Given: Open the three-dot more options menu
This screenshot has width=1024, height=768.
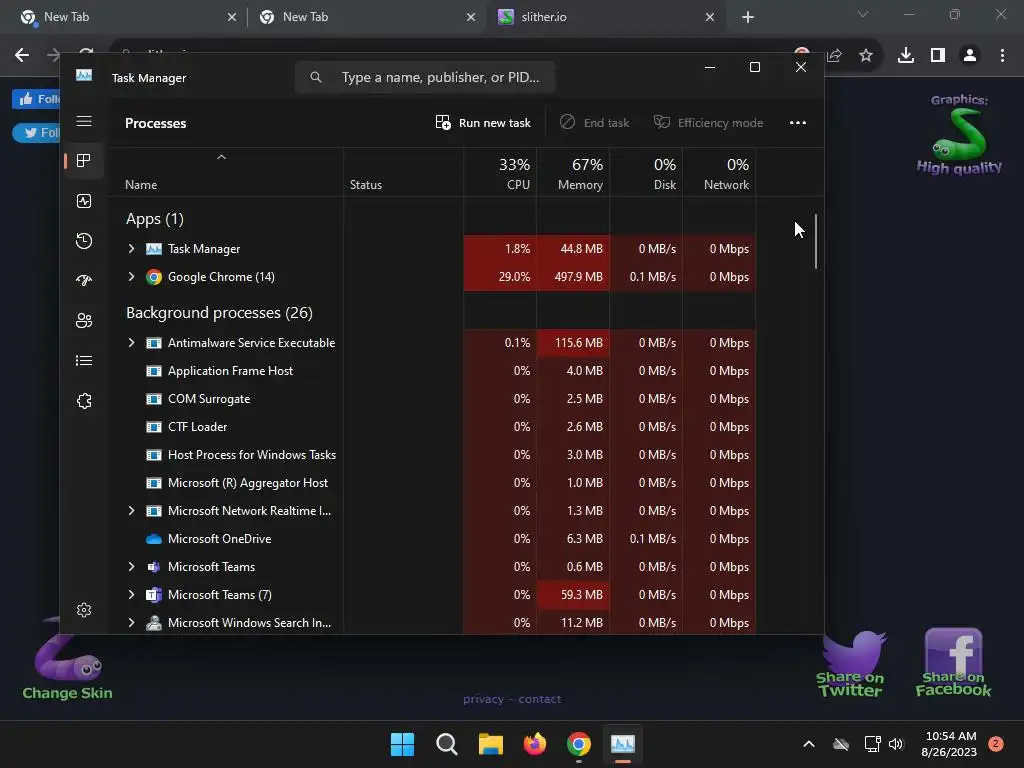Looking at the screenshot, I should pyautogui.click(x=797, y=123).
